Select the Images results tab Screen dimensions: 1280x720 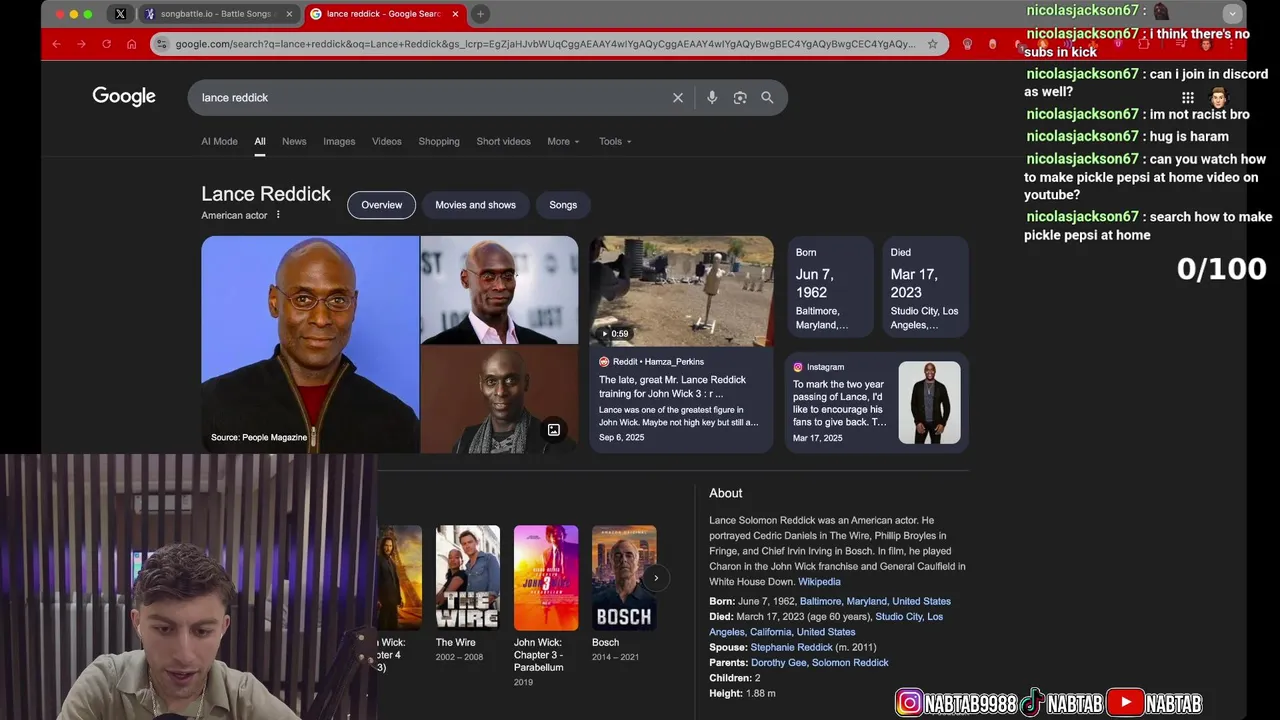(x=339, y=141)
